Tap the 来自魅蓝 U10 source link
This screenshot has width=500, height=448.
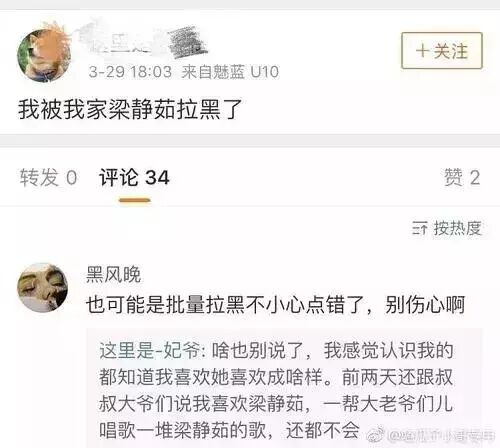click(x=230, y=72)
